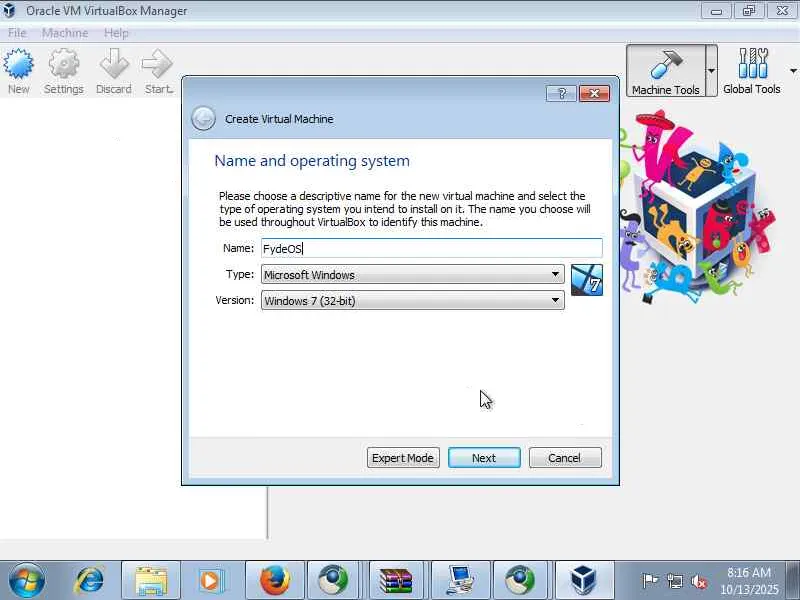The image size is (800, 600).
Task: Click the New machine toolbar icon
Action: (x=18, y=71)
